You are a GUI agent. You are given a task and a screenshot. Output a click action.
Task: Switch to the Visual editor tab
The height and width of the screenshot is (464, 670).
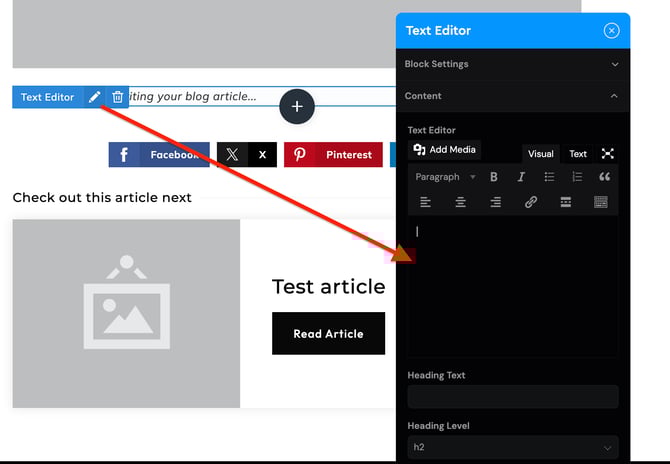pos(541,154)
